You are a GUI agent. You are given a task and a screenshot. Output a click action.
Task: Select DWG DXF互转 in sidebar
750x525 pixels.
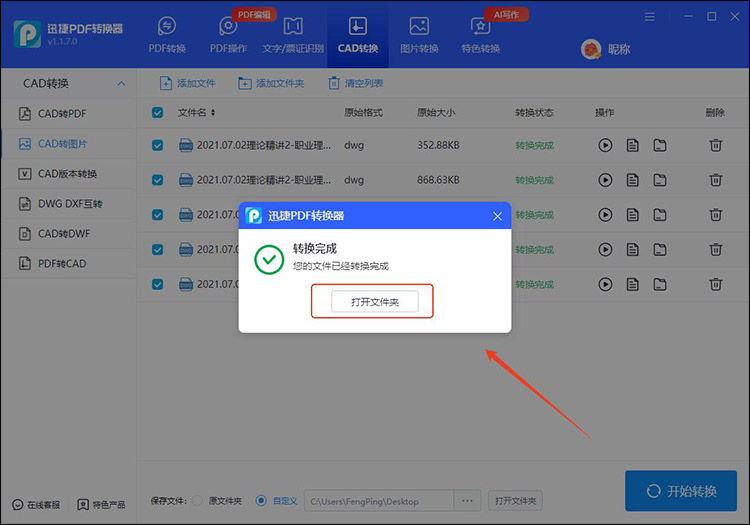click(x=69, y=204)
